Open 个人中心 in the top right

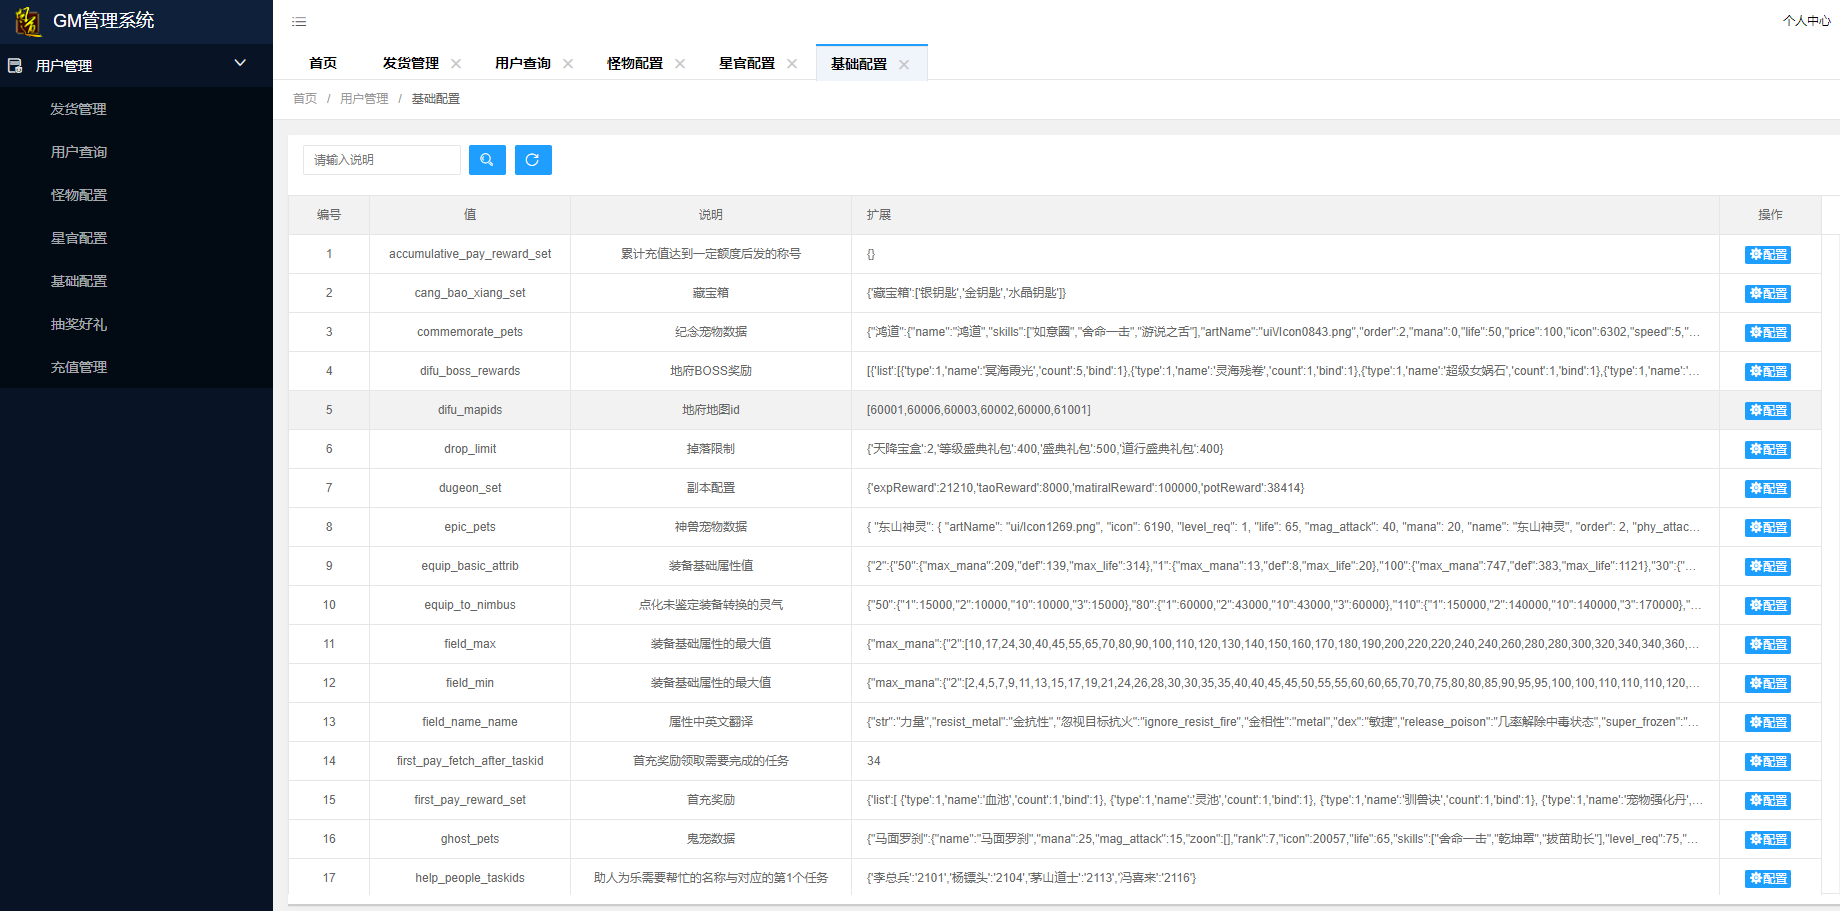click(1806, 21)
